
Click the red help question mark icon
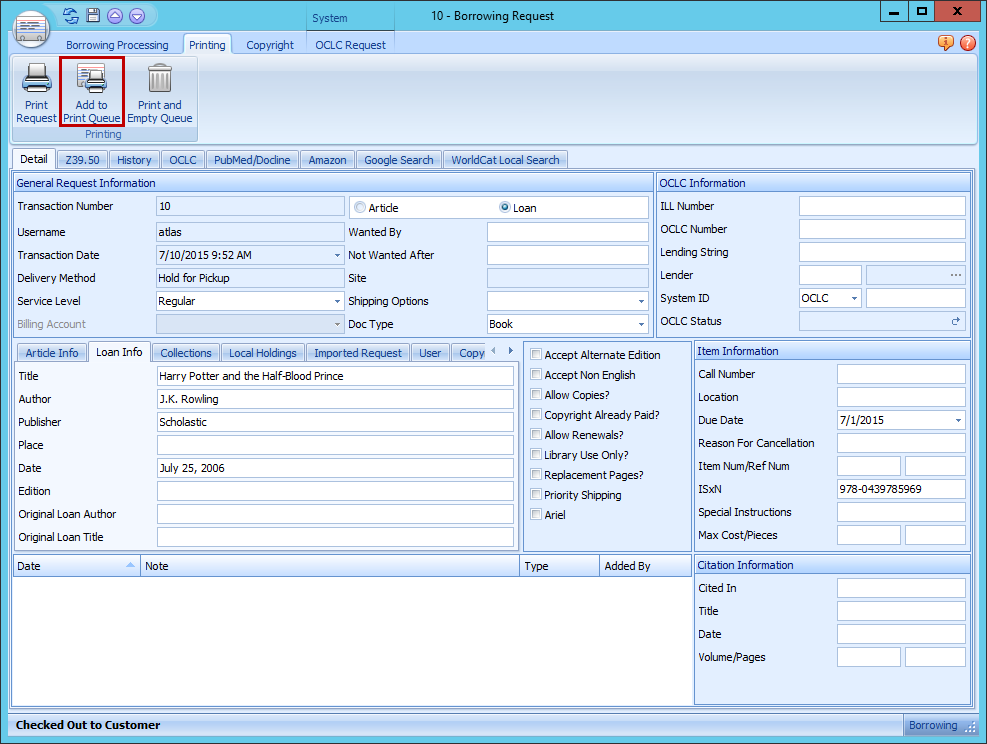click(967, 43)
